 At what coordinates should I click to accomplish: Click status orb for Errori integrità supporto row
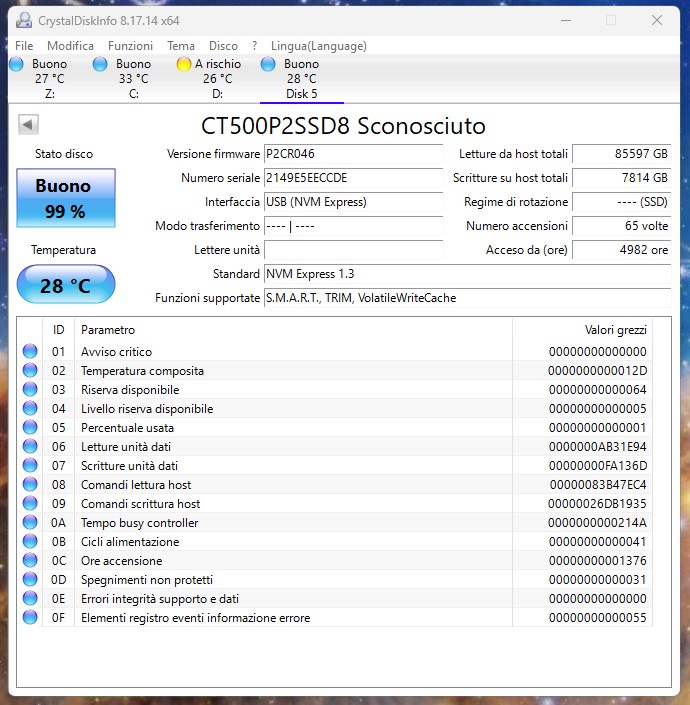(30, 598)
